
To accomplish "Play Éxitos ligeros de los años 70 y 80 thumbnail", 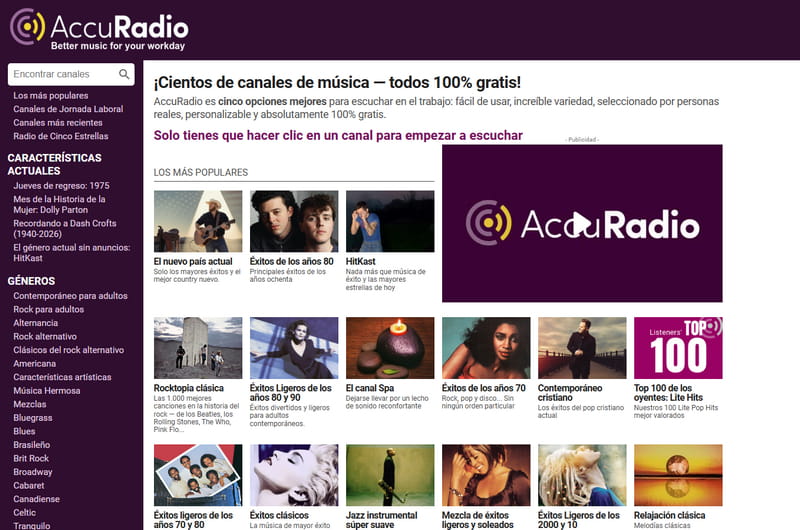I will (198, 475).
